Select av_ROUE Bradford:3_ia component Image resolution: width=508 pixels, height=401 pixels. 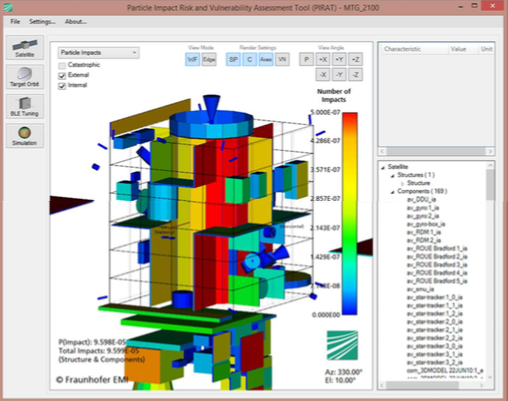(x=437, y=265)
